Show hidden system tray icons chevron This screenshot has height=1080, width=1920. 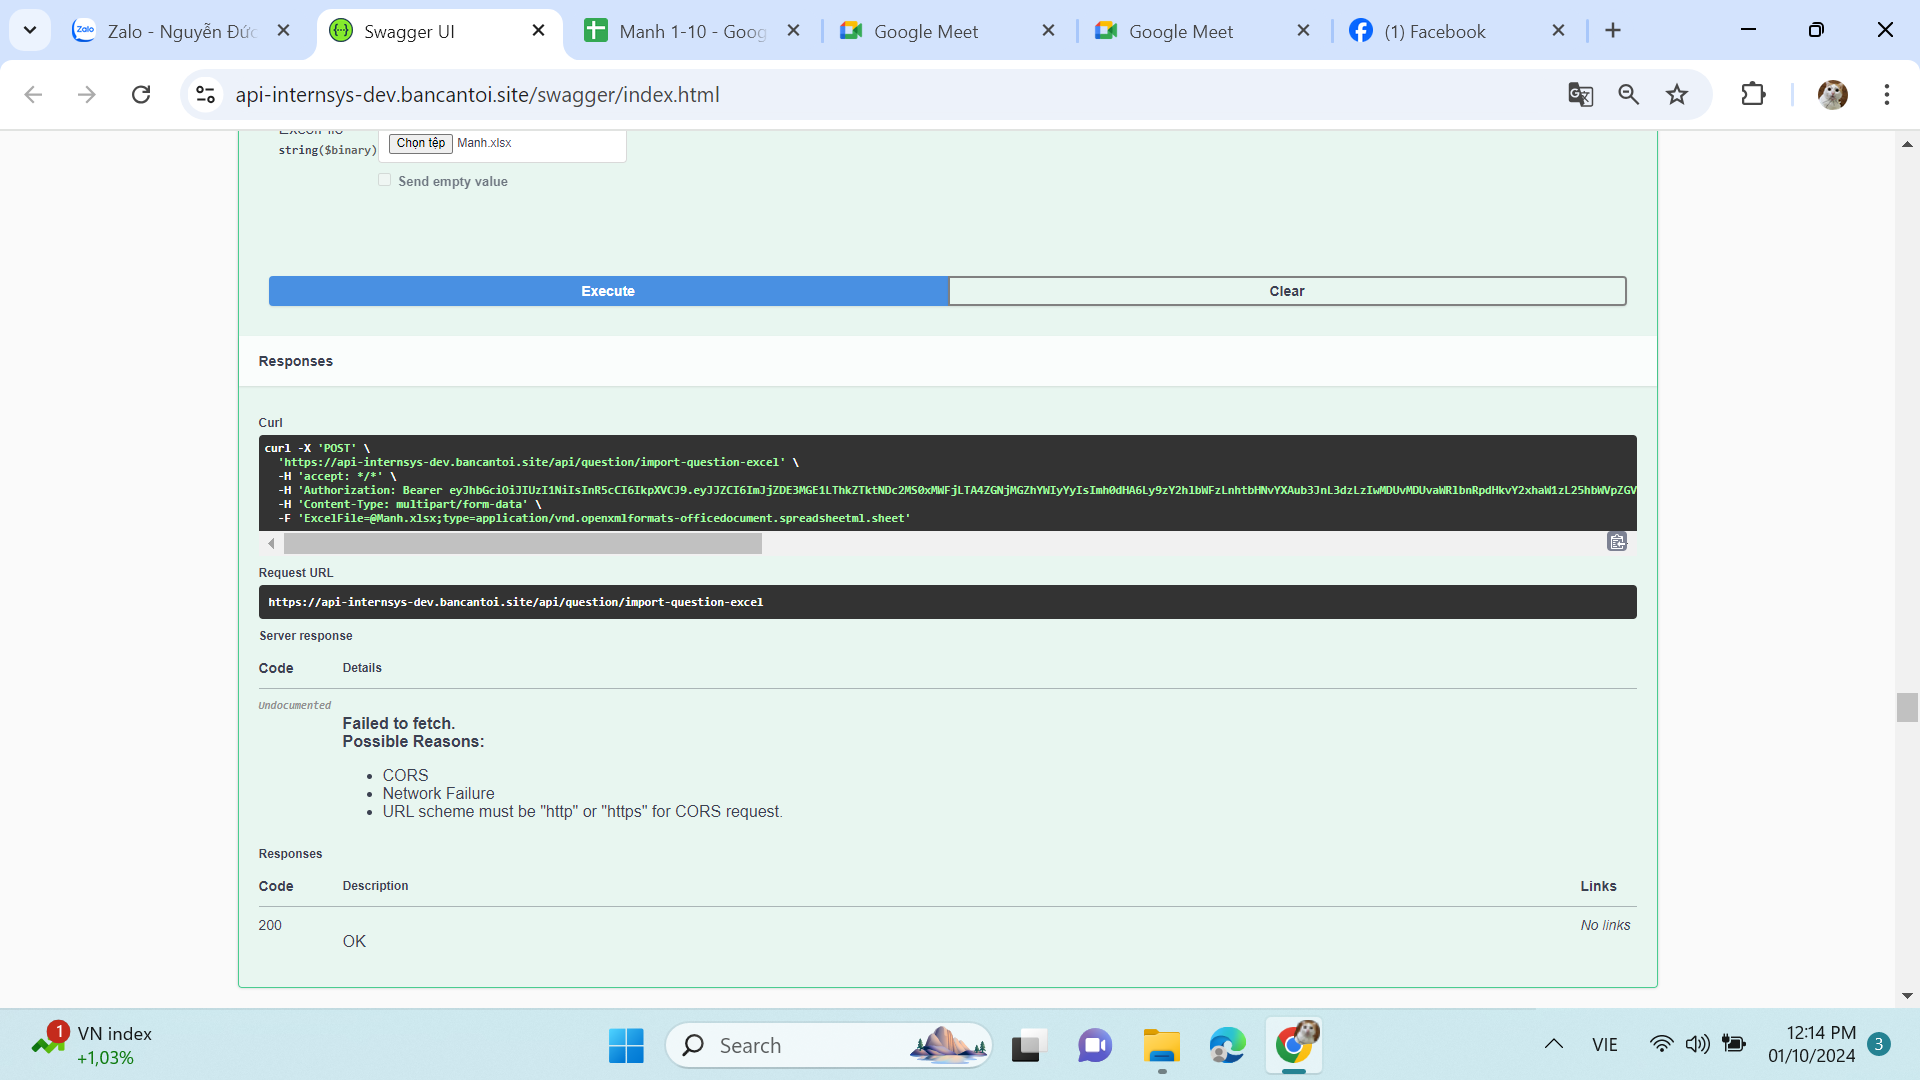coord(1553,1044)
